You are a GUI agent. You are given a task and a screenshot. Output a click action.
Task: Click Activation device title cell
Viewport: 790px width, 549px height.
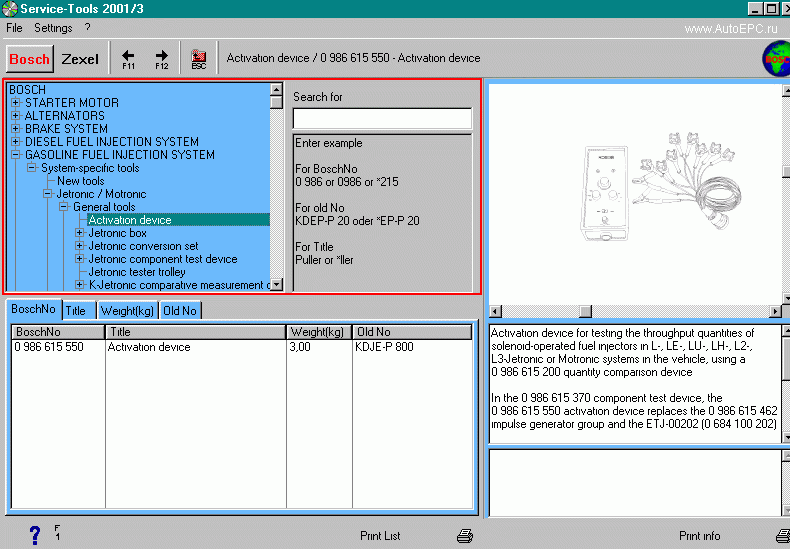coord(149,347)
